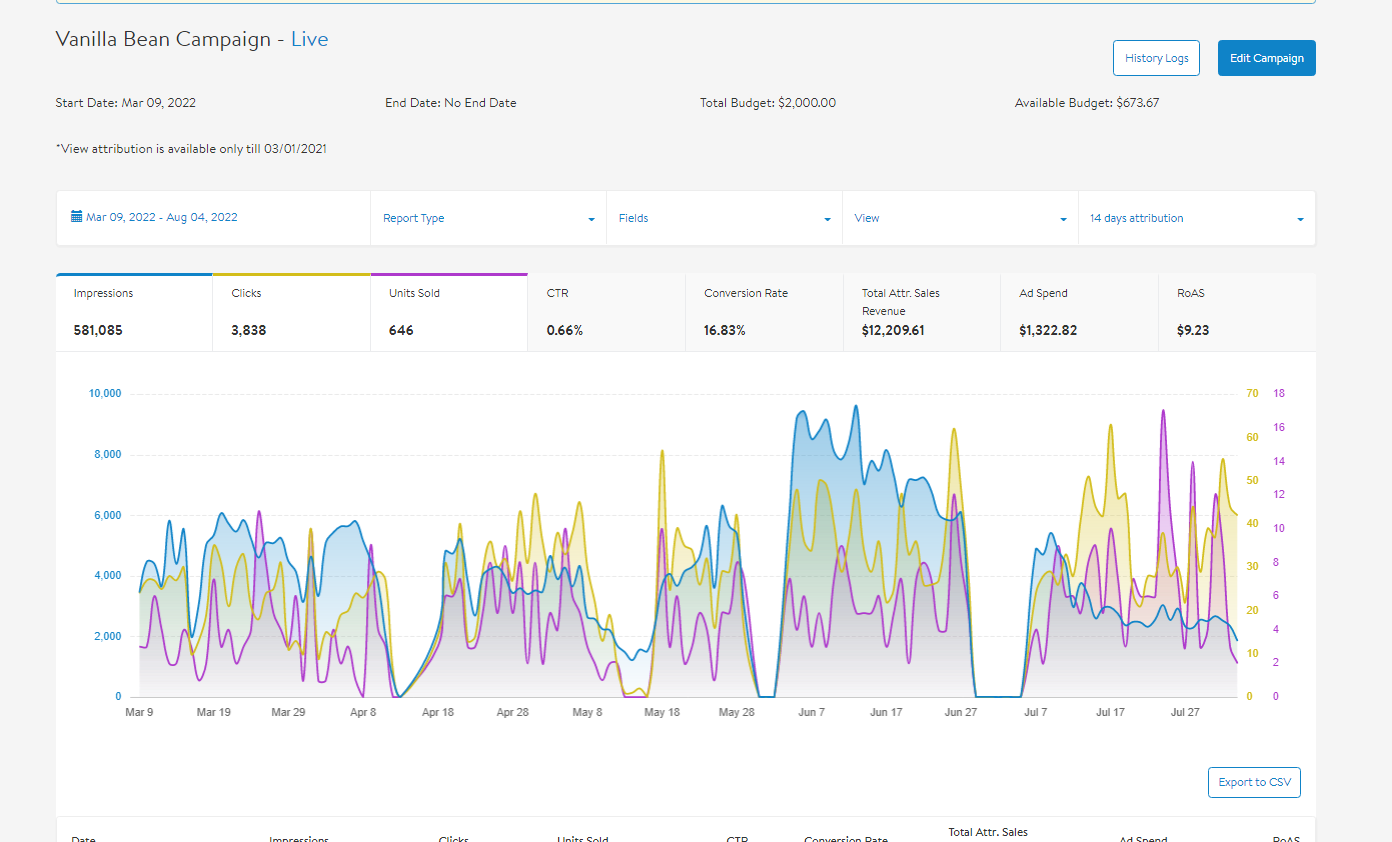Viewport: 1392px width, 842px height.
Task: Change the 14 days attribution dropdown
Action: [x=1196, y=218]
